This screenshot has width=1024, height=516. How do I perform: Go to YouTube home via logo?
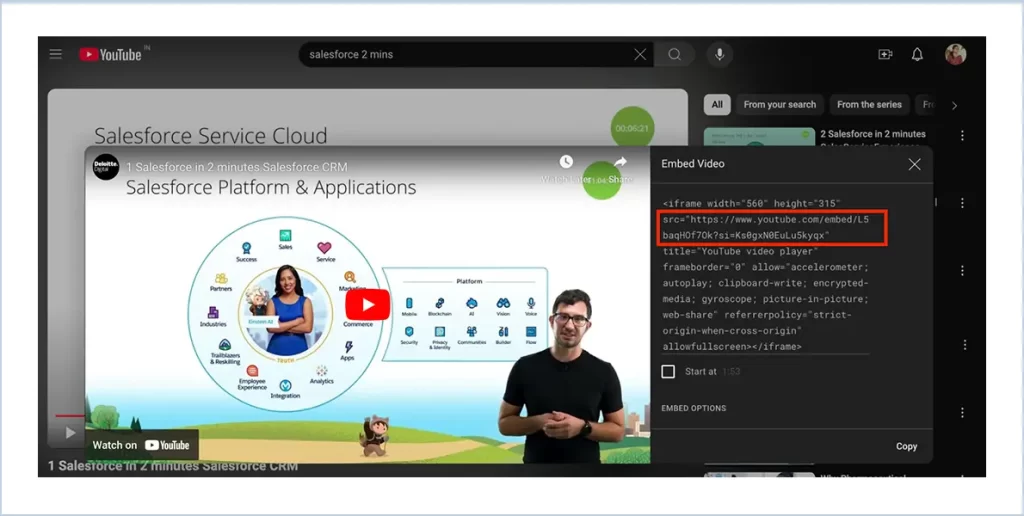[x=110, y=54]
